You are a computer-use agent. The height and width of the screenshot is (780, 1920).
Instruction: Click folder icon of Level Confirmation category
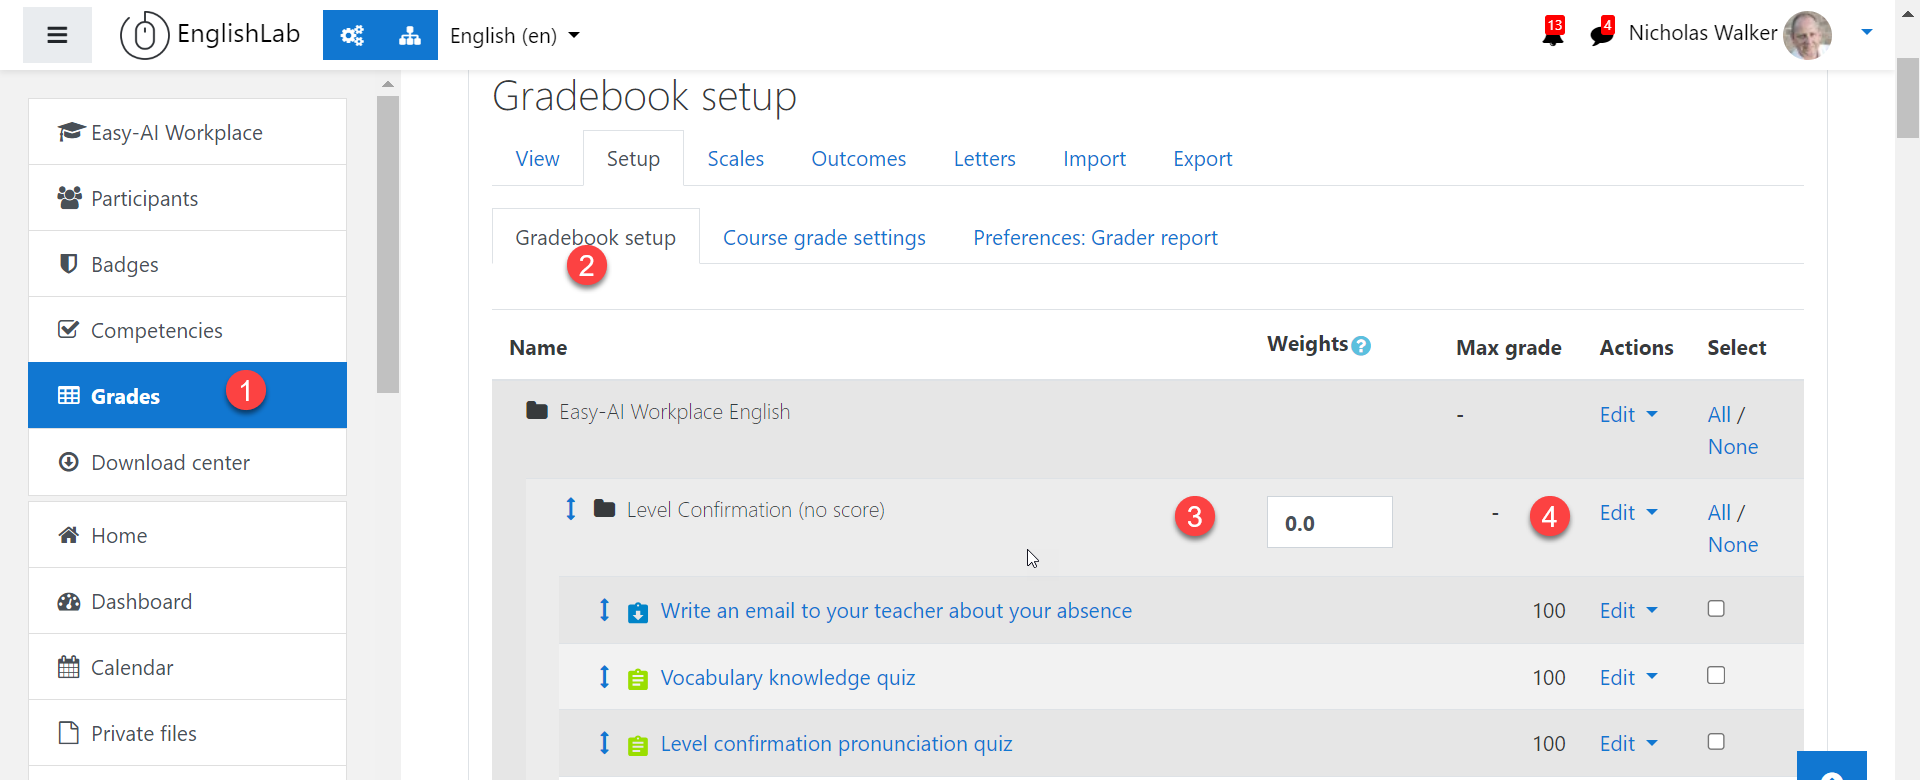pos(604,508)
